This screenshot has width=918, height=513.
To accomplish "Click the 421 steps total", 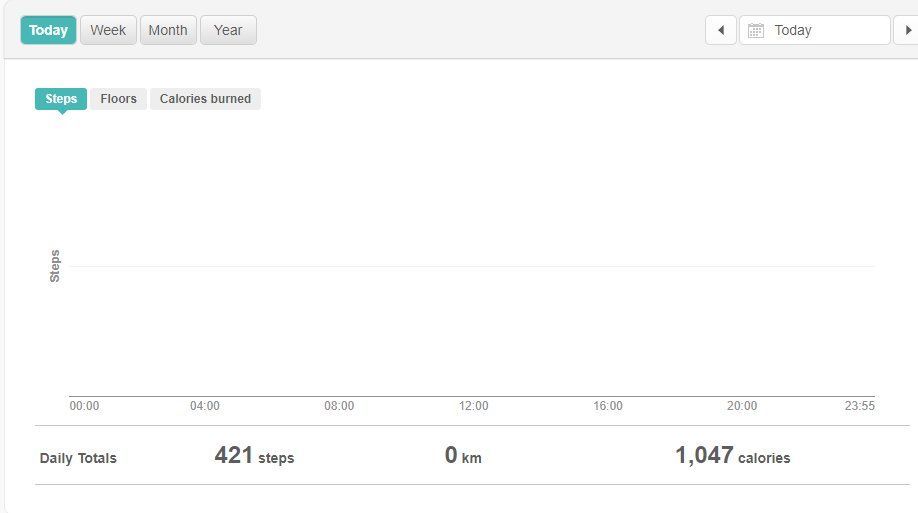I will click(x=254, y=456).
